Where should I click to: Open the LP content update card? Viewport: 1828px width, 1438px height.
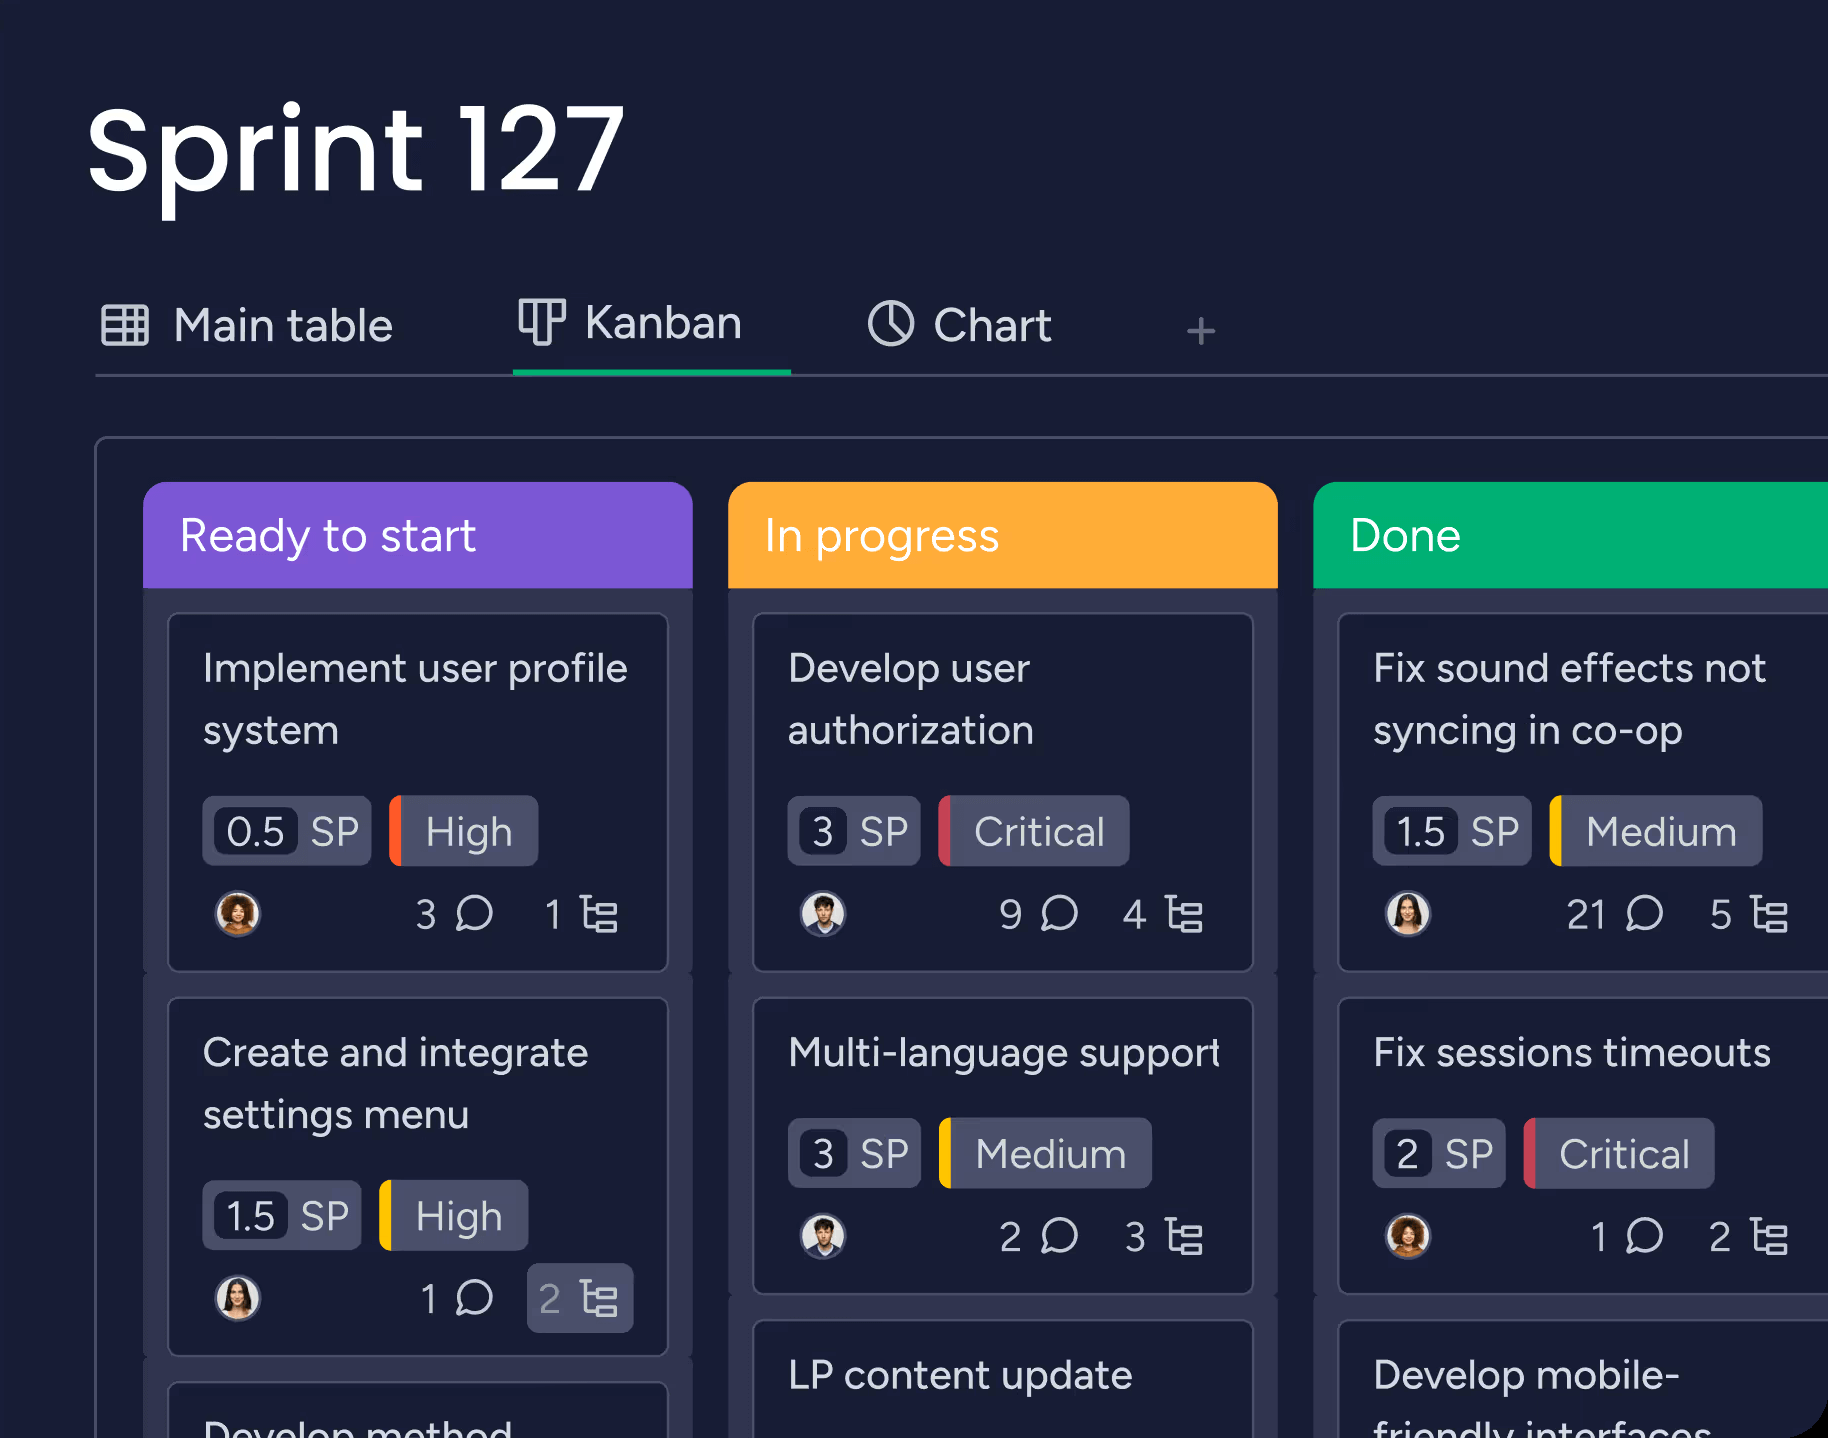pos(959,1375)
